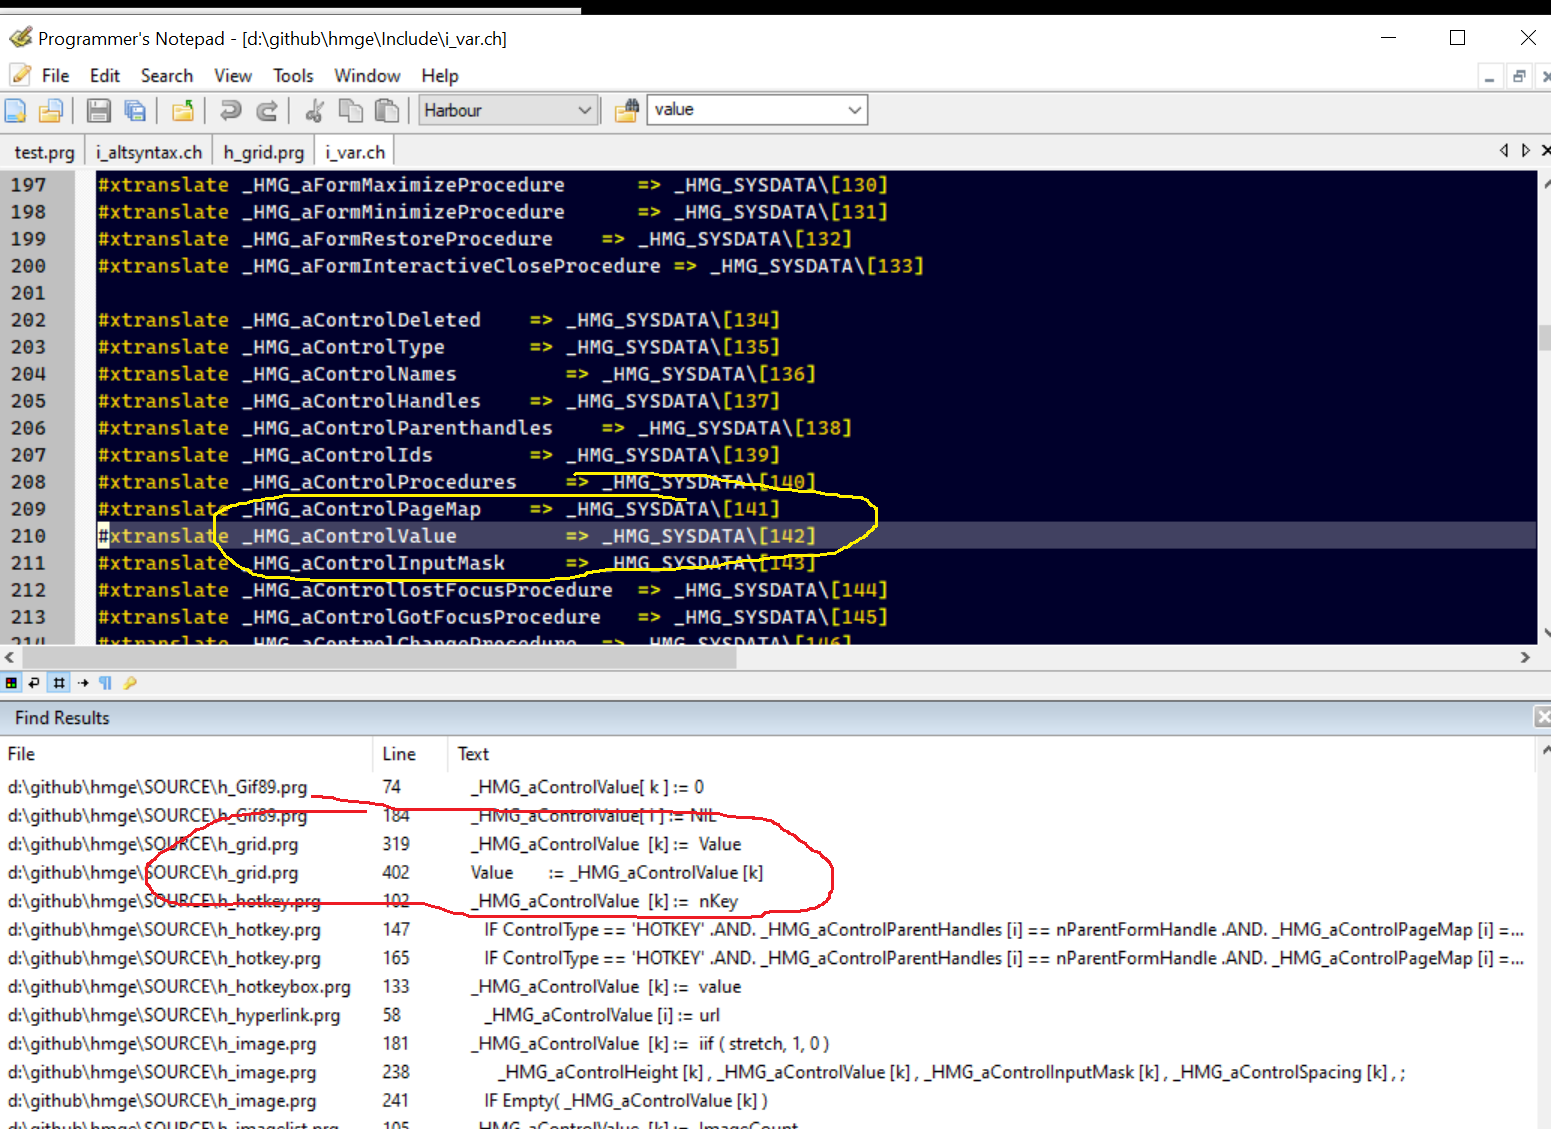Image resolution: width=1551 pixels, height=1129 pixels.
Task: Copy selection with the Copy icon
Action: (x=351, y=110)
